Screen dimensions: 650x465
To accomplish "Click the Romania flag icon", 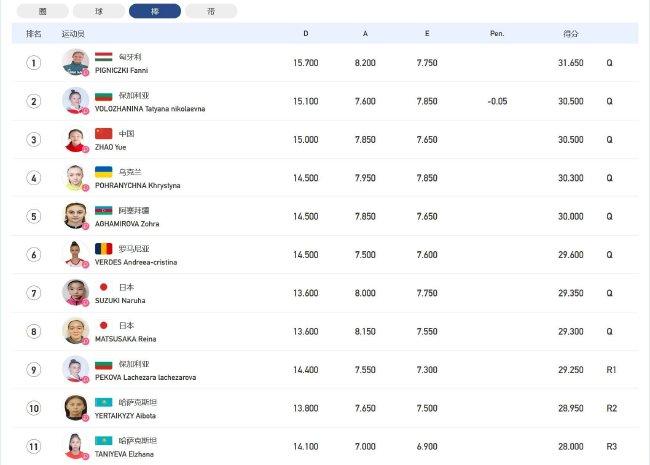I will coord(103,248).
